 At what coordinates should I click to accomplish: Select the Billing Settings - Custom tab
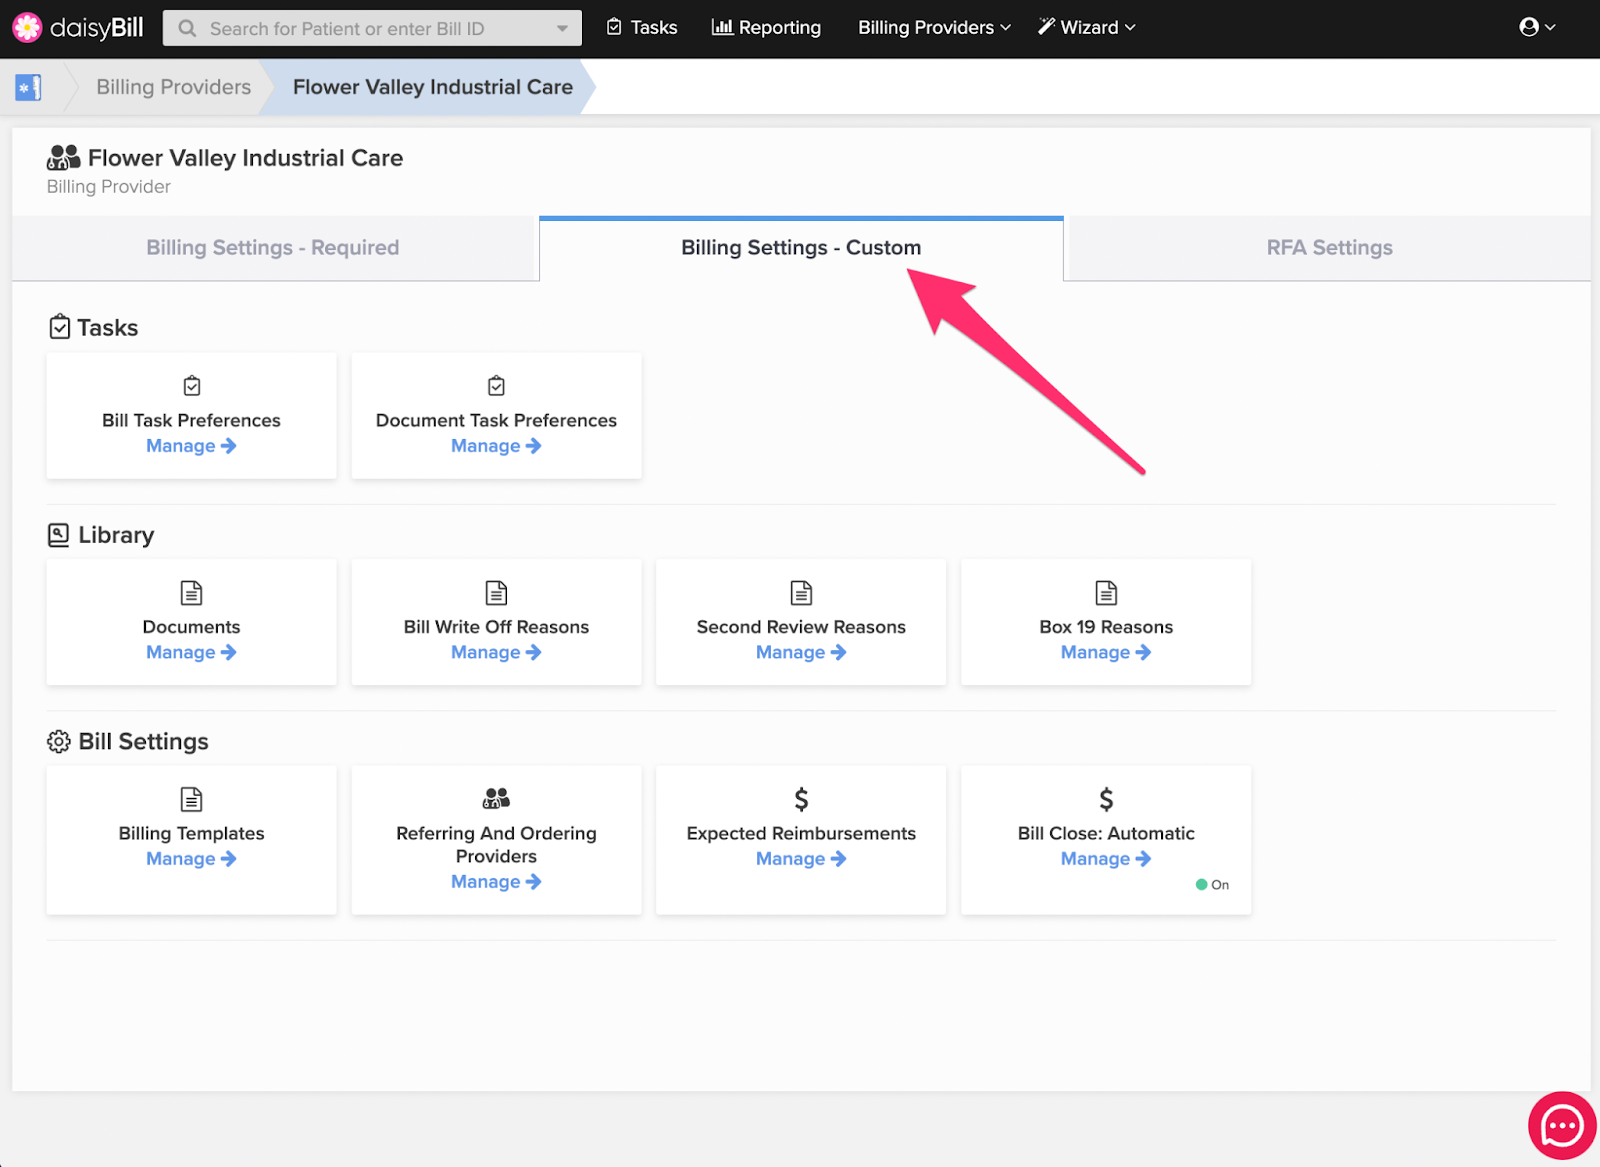(x=801, y=248)
